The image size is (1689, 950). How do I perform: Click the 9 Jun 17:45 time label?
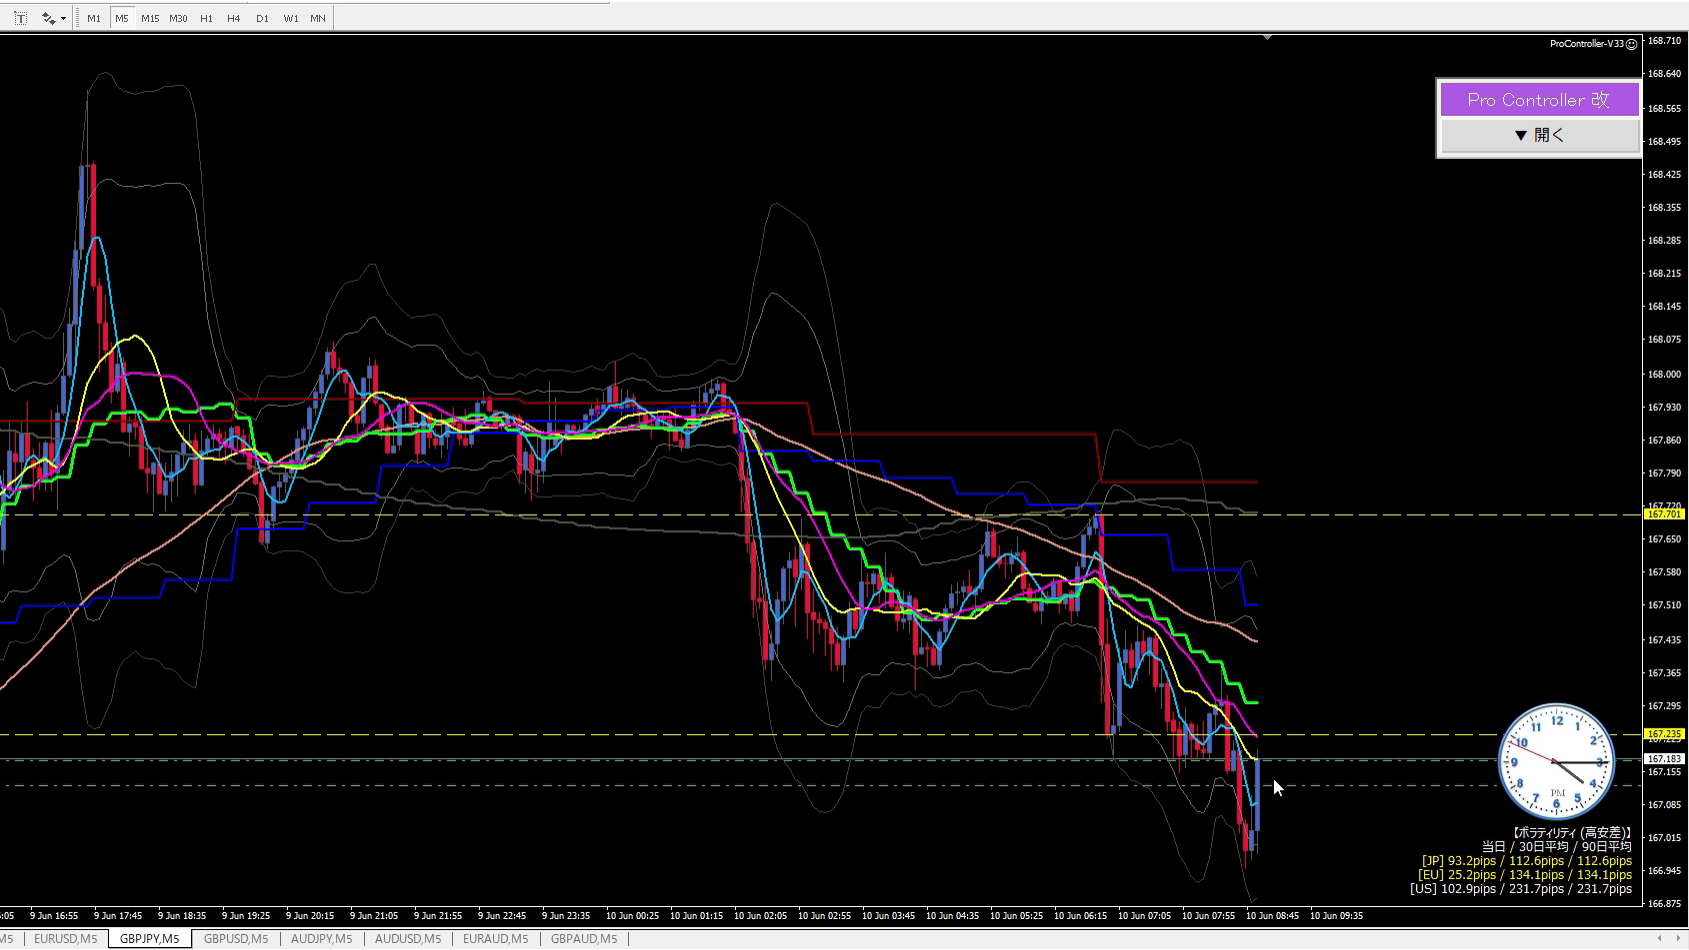coord(118,915)
